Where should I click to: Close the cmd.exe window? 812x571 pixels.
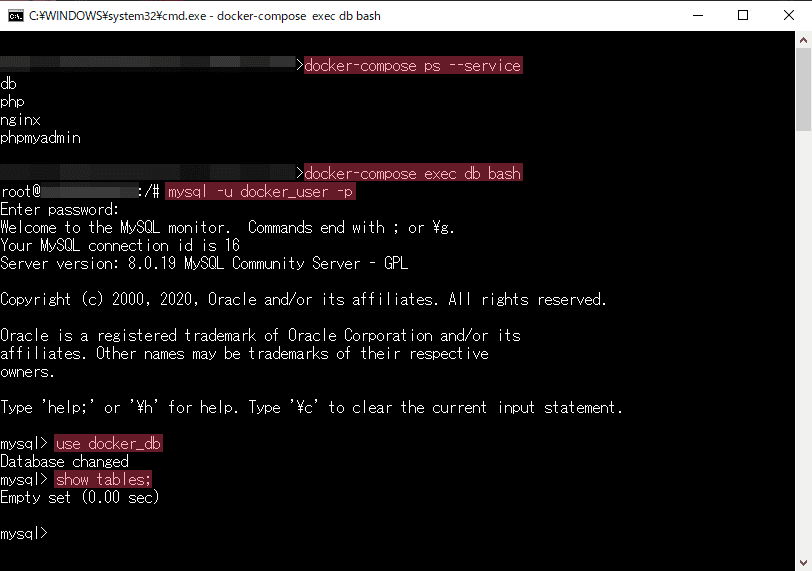[x=788, y=16]
